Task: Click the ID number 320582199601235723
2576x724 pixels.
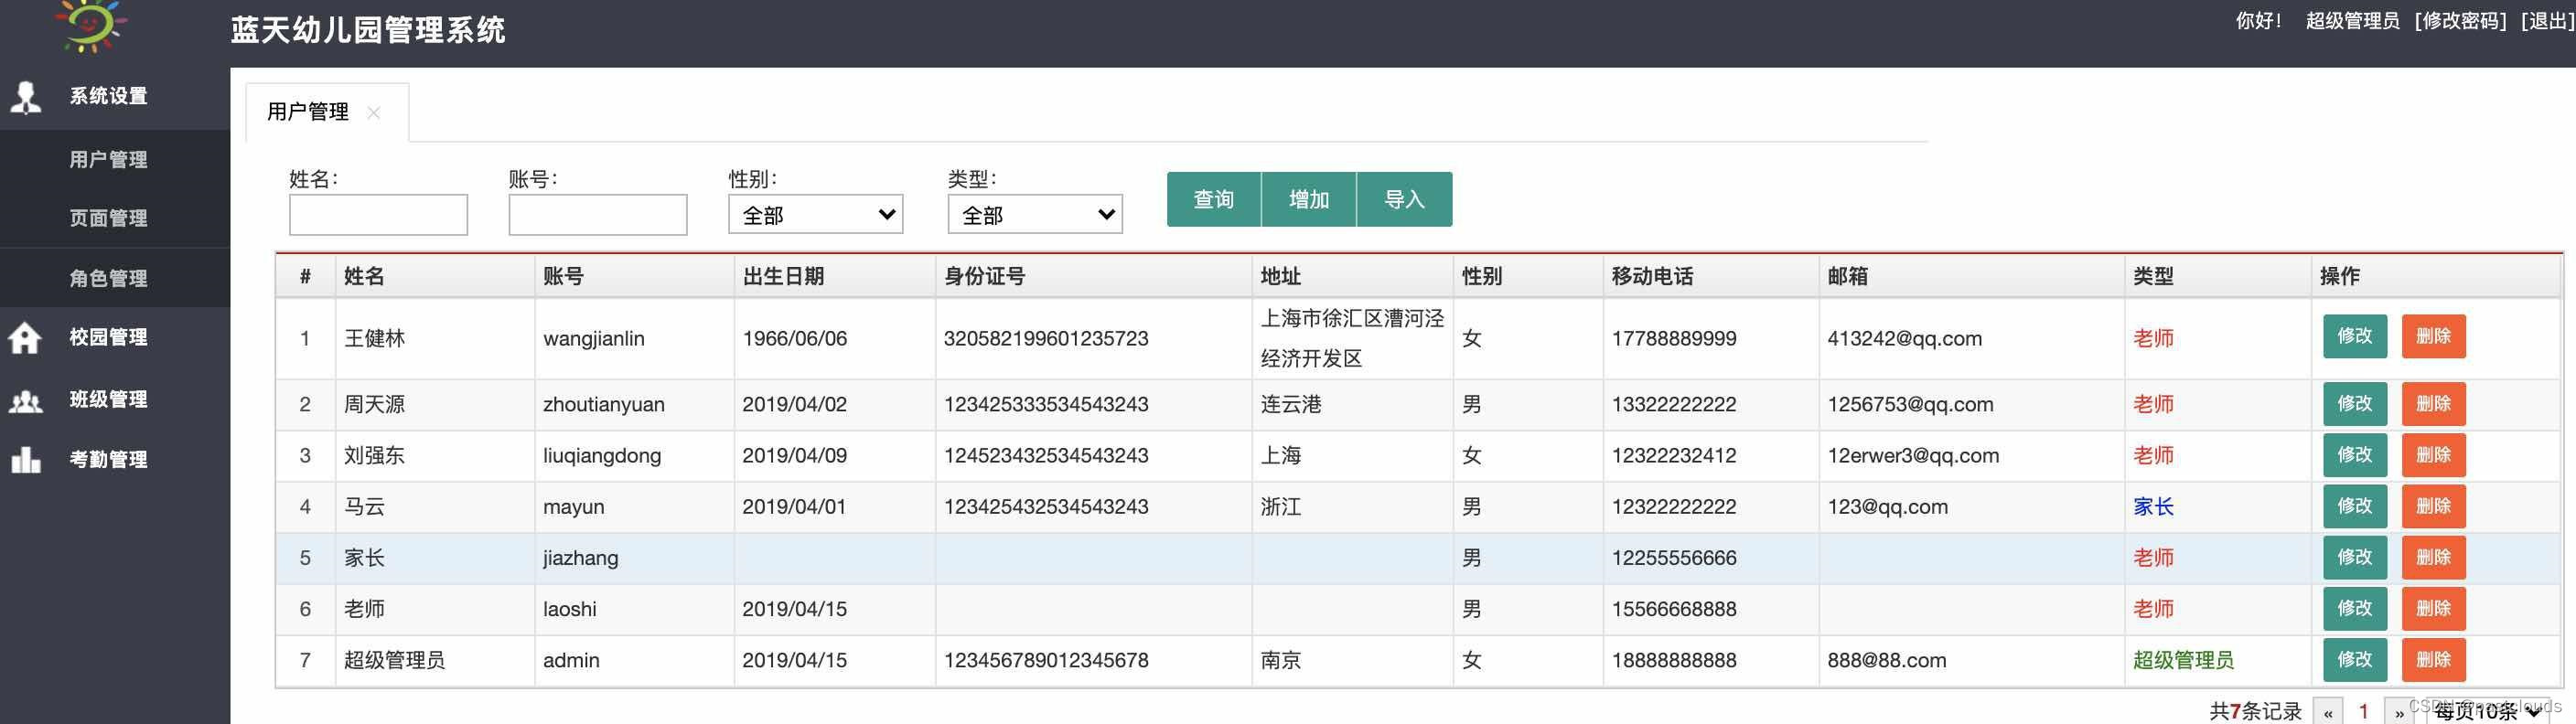Action: [1046, 339]
